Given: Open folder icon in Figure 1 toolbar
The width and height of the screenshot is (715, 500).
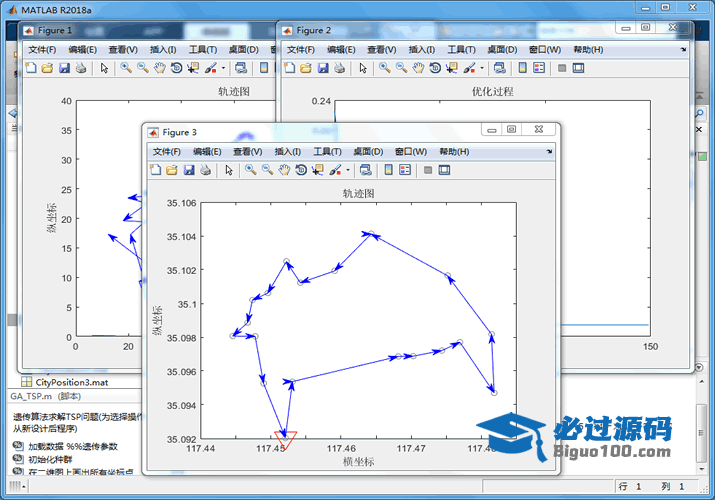Looking at the screenshot, I should coord(47,68).
